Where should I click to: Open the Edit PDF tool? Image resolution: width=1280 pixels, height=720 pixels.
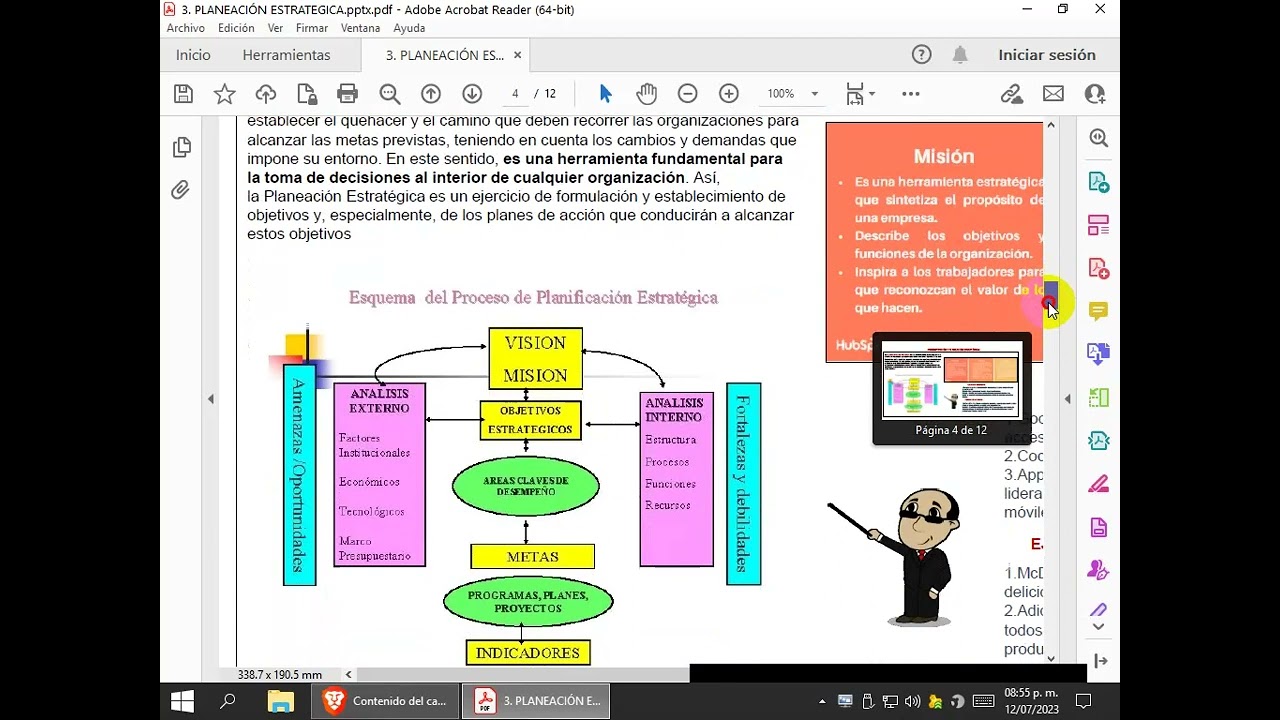click(1099, 225)
